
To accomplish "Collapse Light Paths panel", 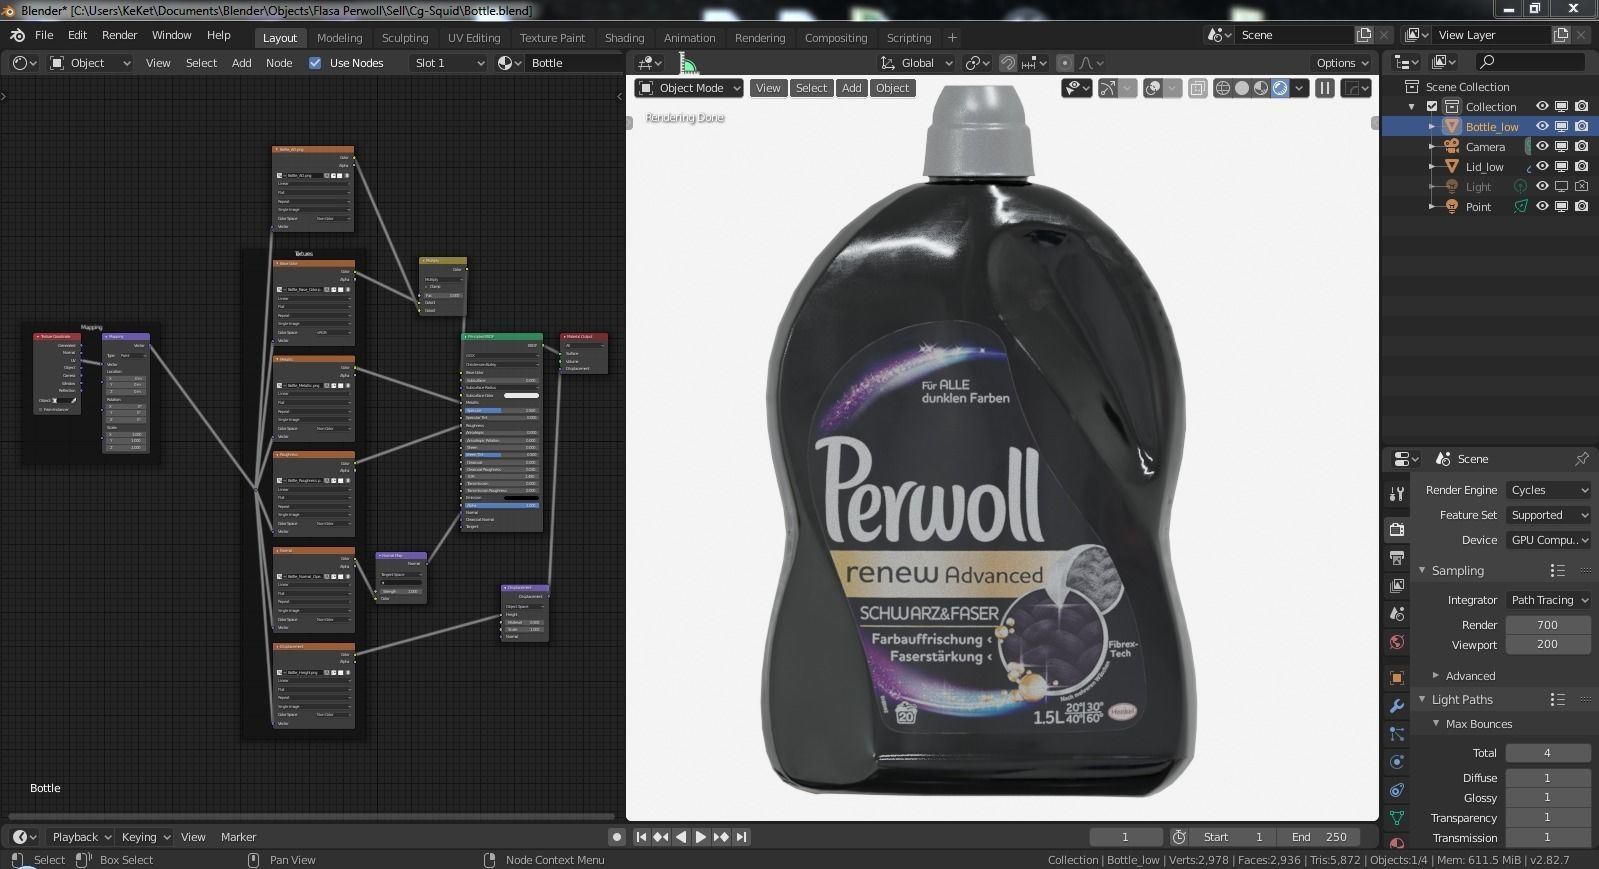I will pos(1422,700).
